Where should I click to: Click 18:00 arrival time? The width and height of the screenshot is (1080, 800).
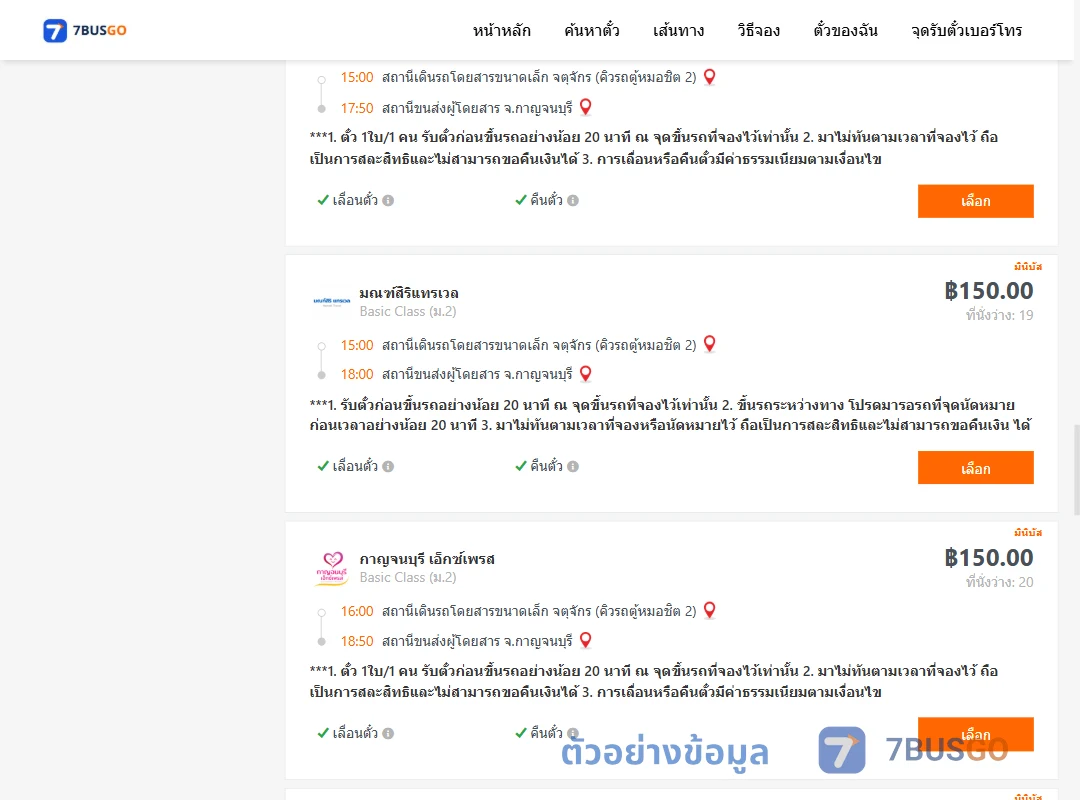coord(357,374)
